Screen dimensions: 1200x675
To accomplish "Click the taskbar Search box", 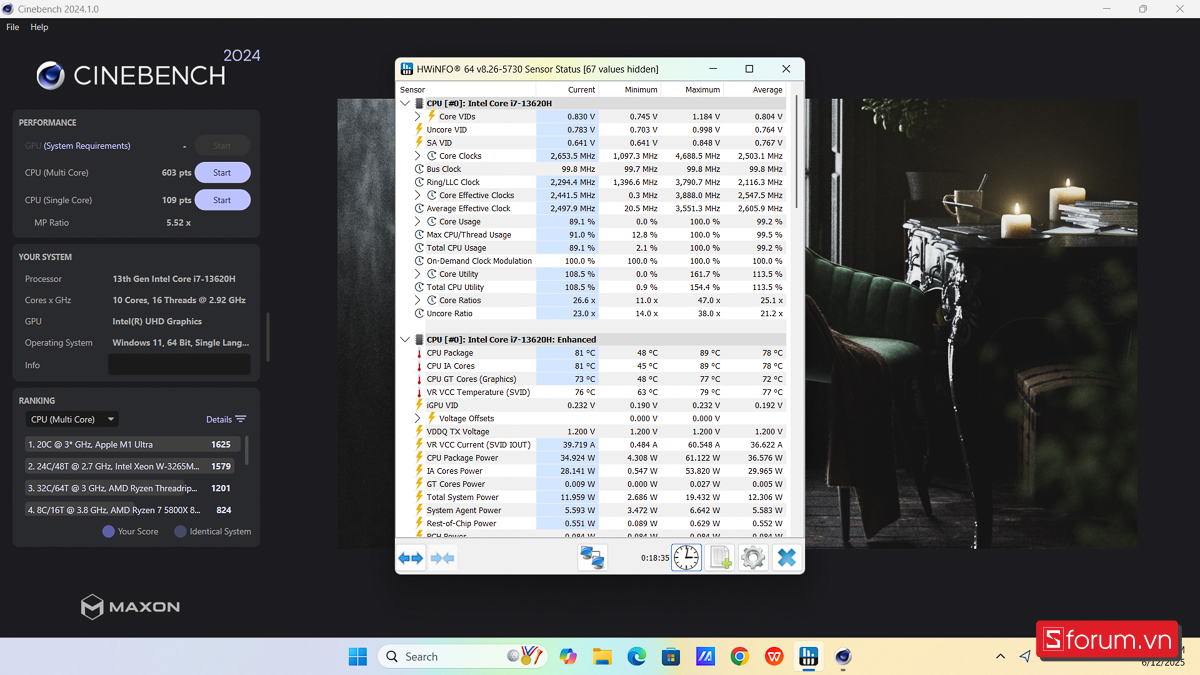I will point(462,656).
